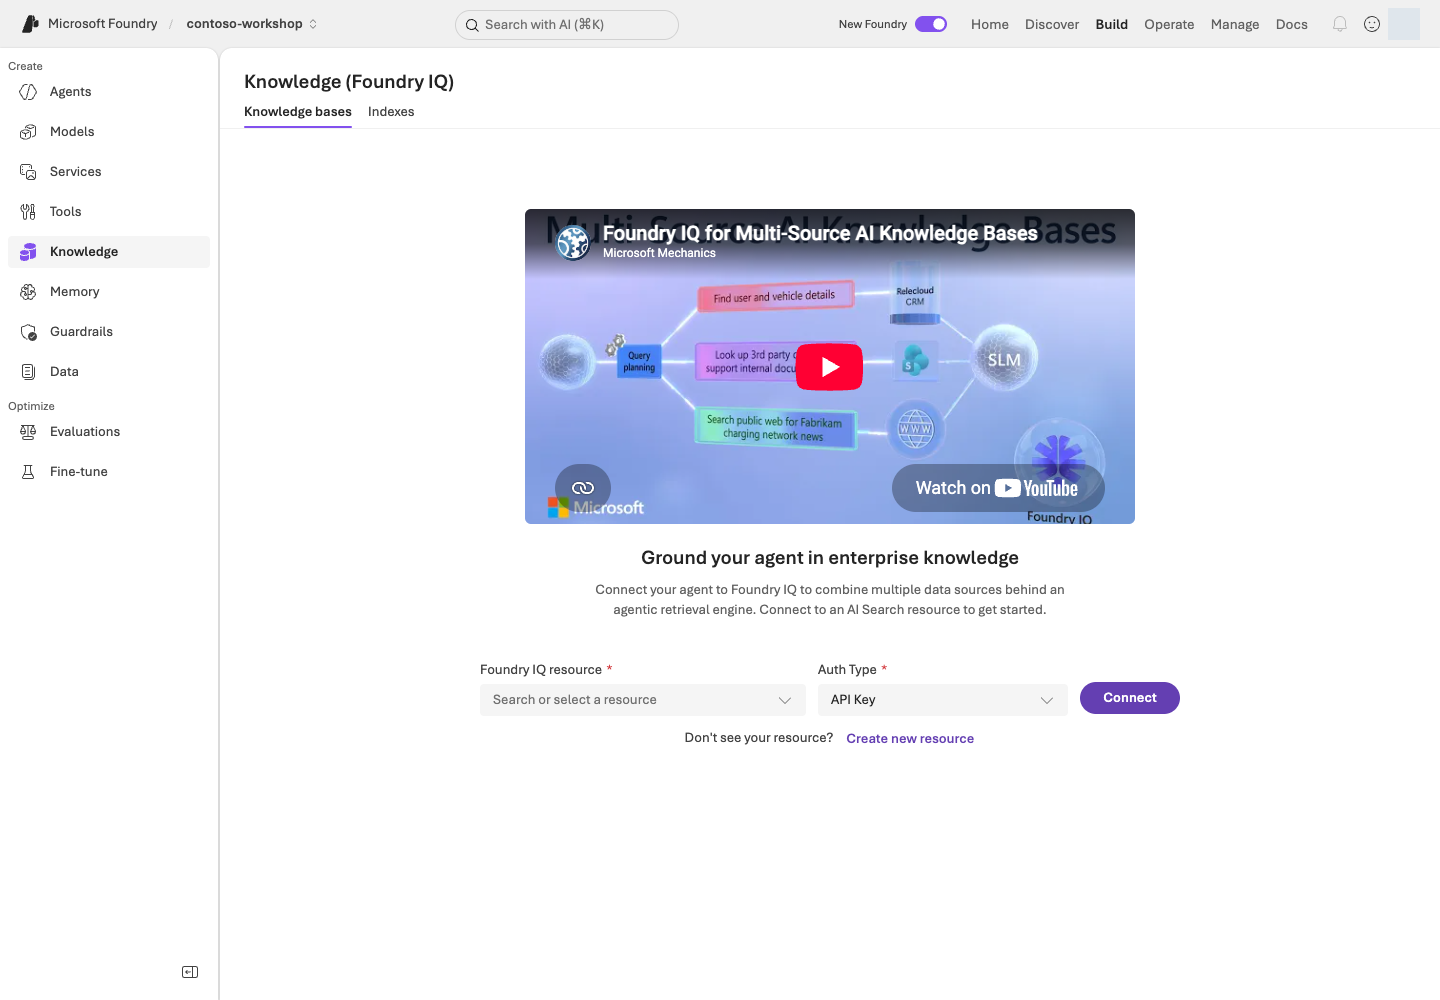The image size is (1440, 1000).
Task: Open the Operate top menu
Action: 1169,24
